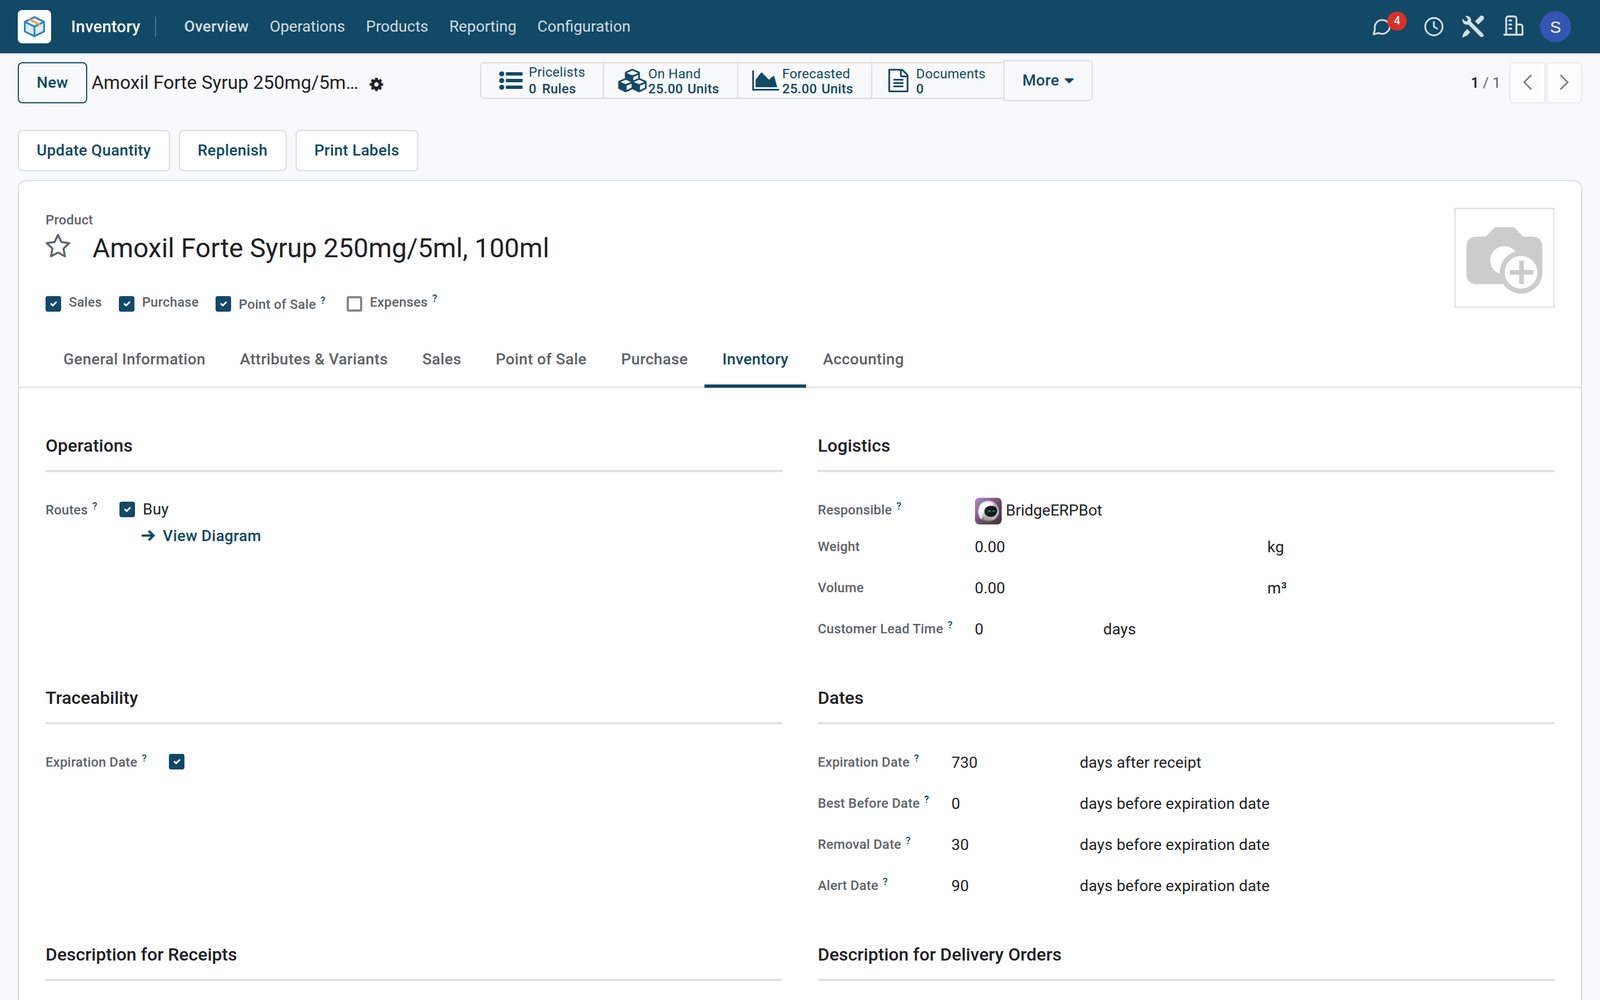This screenshot has height=1000, width=1600.
Task: Open the View Diagram link
Action: 201,536
